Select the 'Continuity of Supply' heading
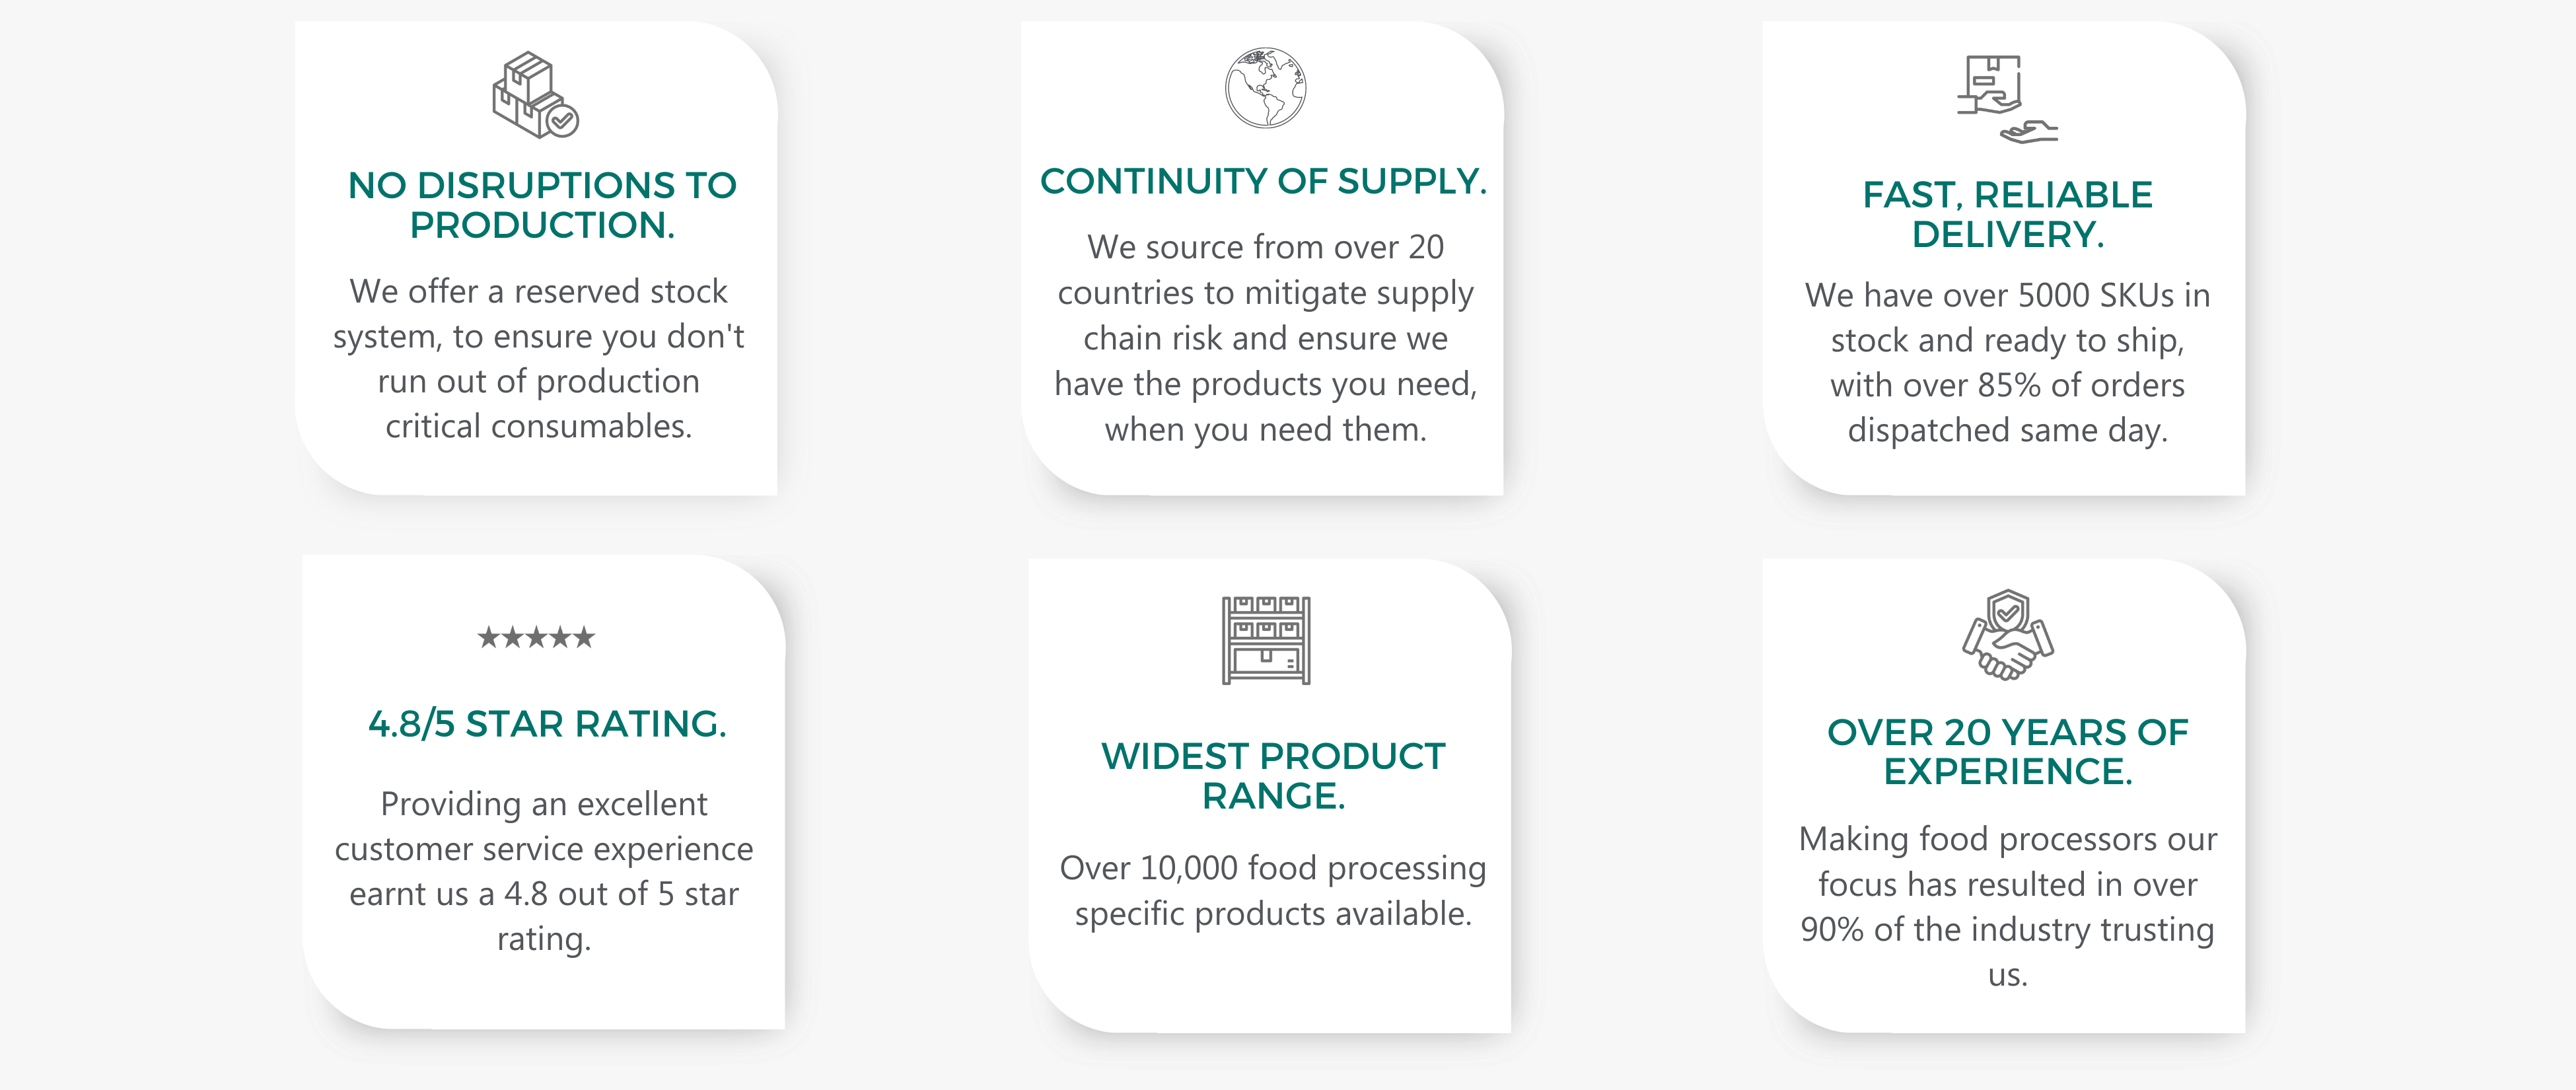 point(1264,181)
